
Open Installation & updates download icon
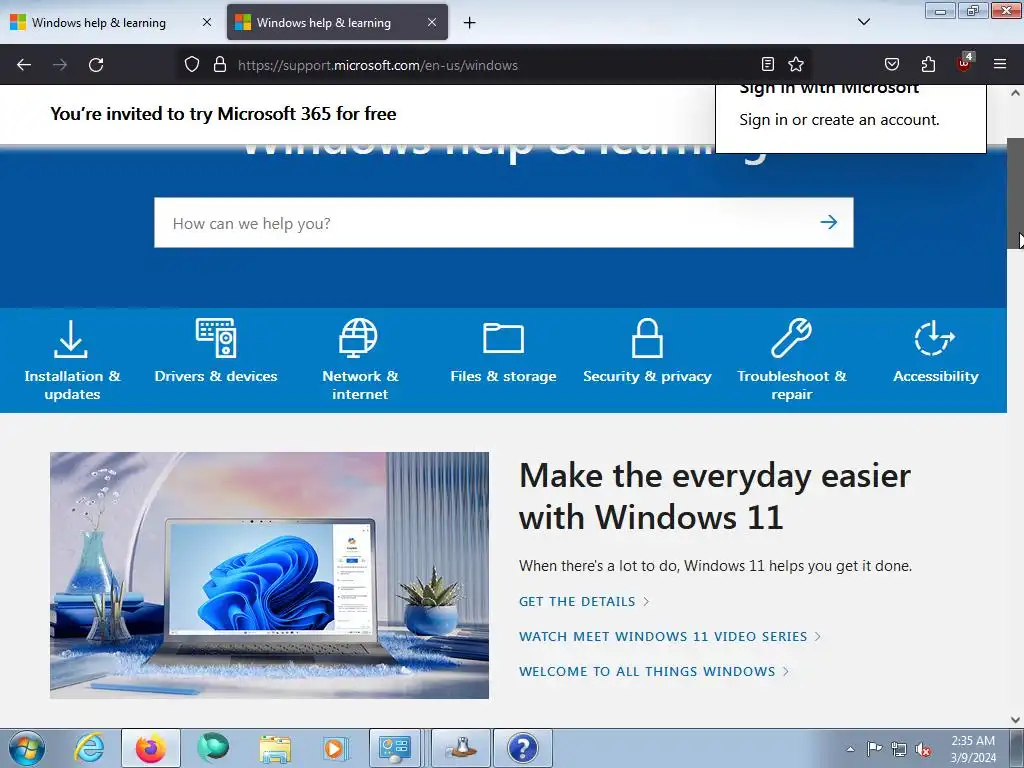(x=71, y=338)
